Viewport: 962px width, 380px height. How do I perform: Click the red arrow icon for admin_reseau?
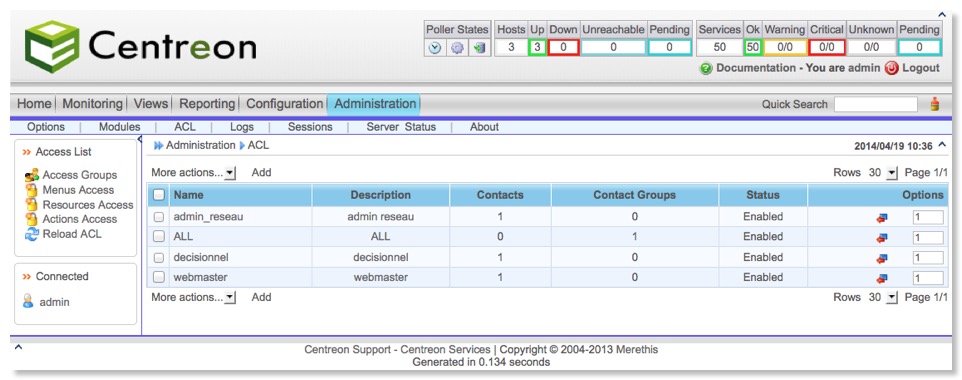pyautogui.click(x=882, y=217)
